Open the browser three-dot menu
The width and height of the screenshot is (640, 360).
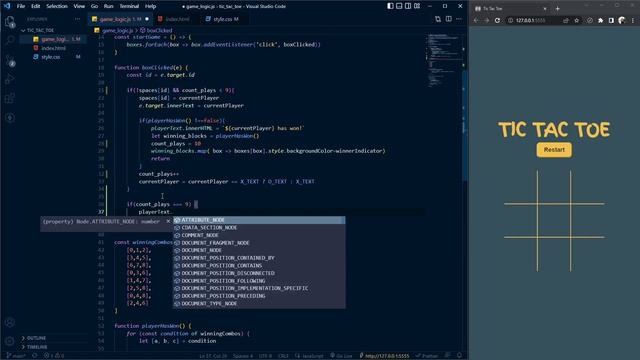pos(633,20)
